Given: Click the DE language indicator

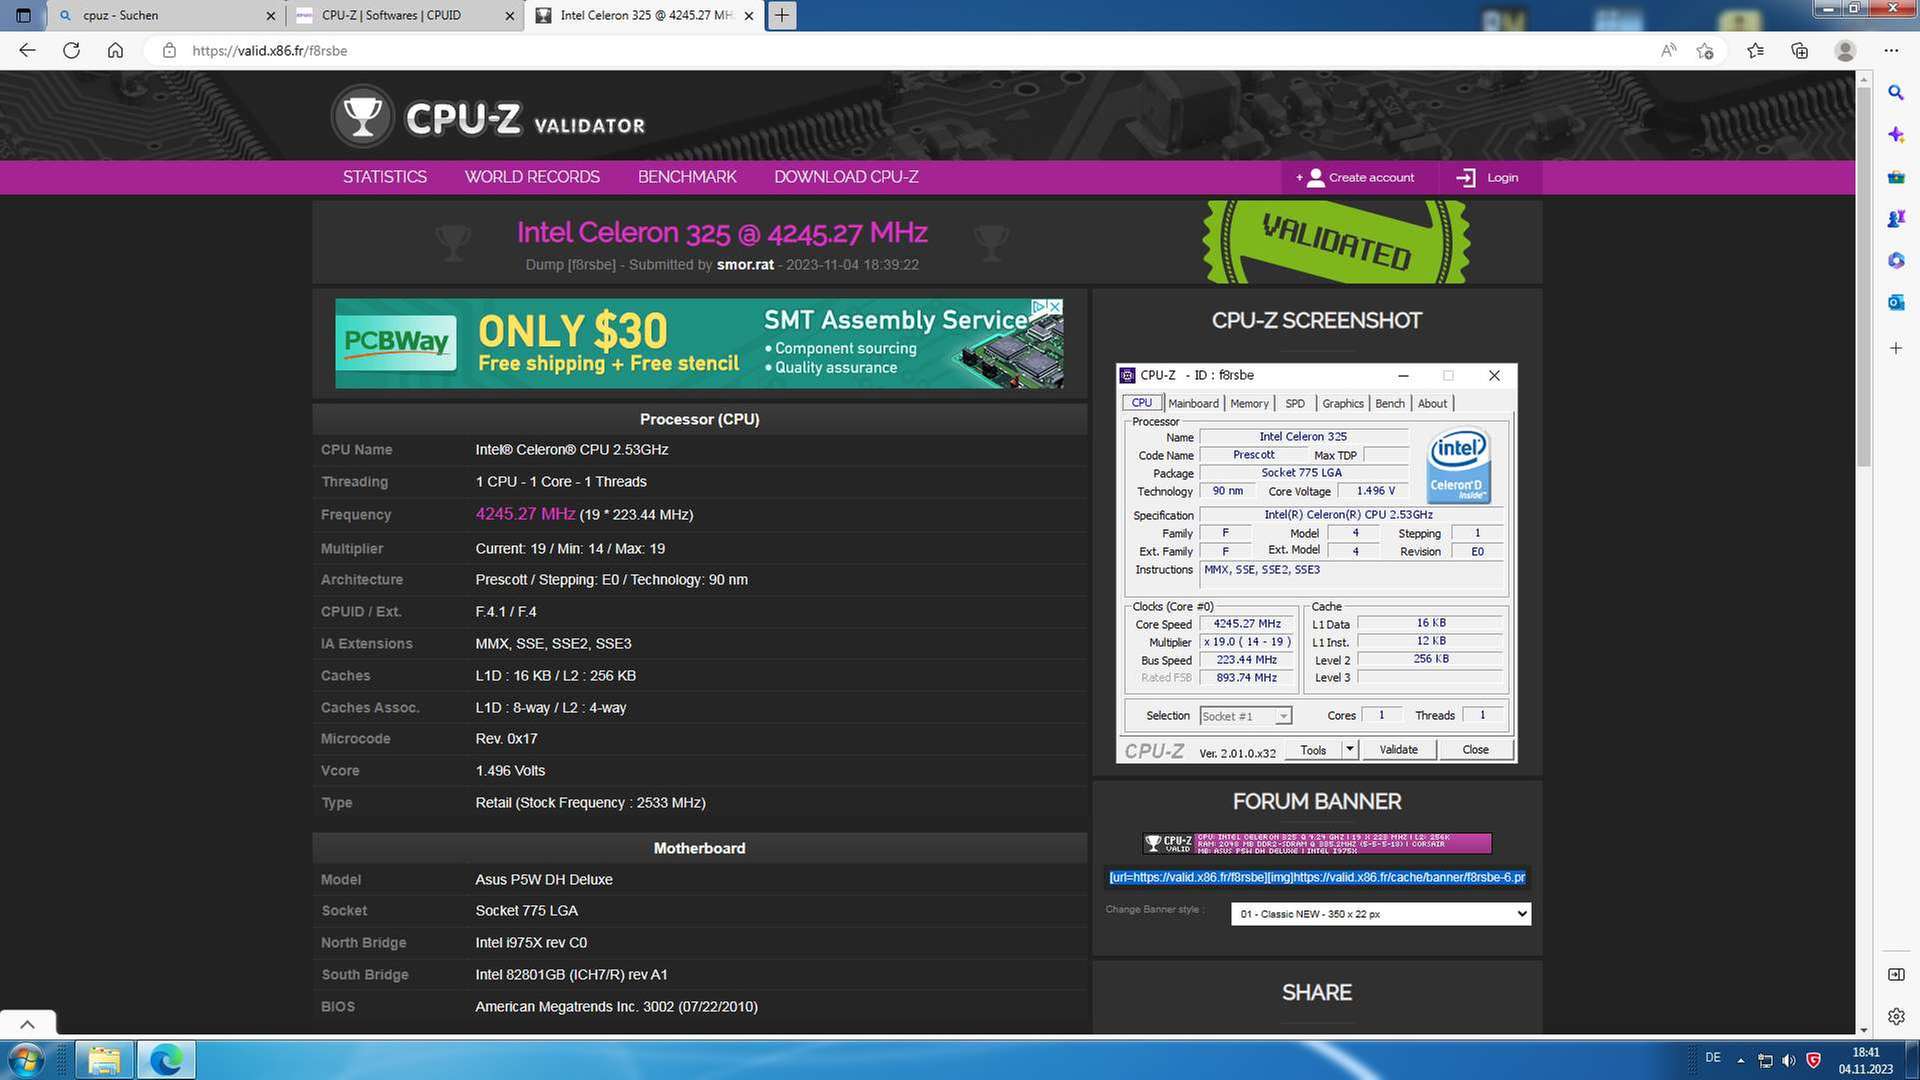Looking at the screenshot, I should click(x=1713, y=1058).
